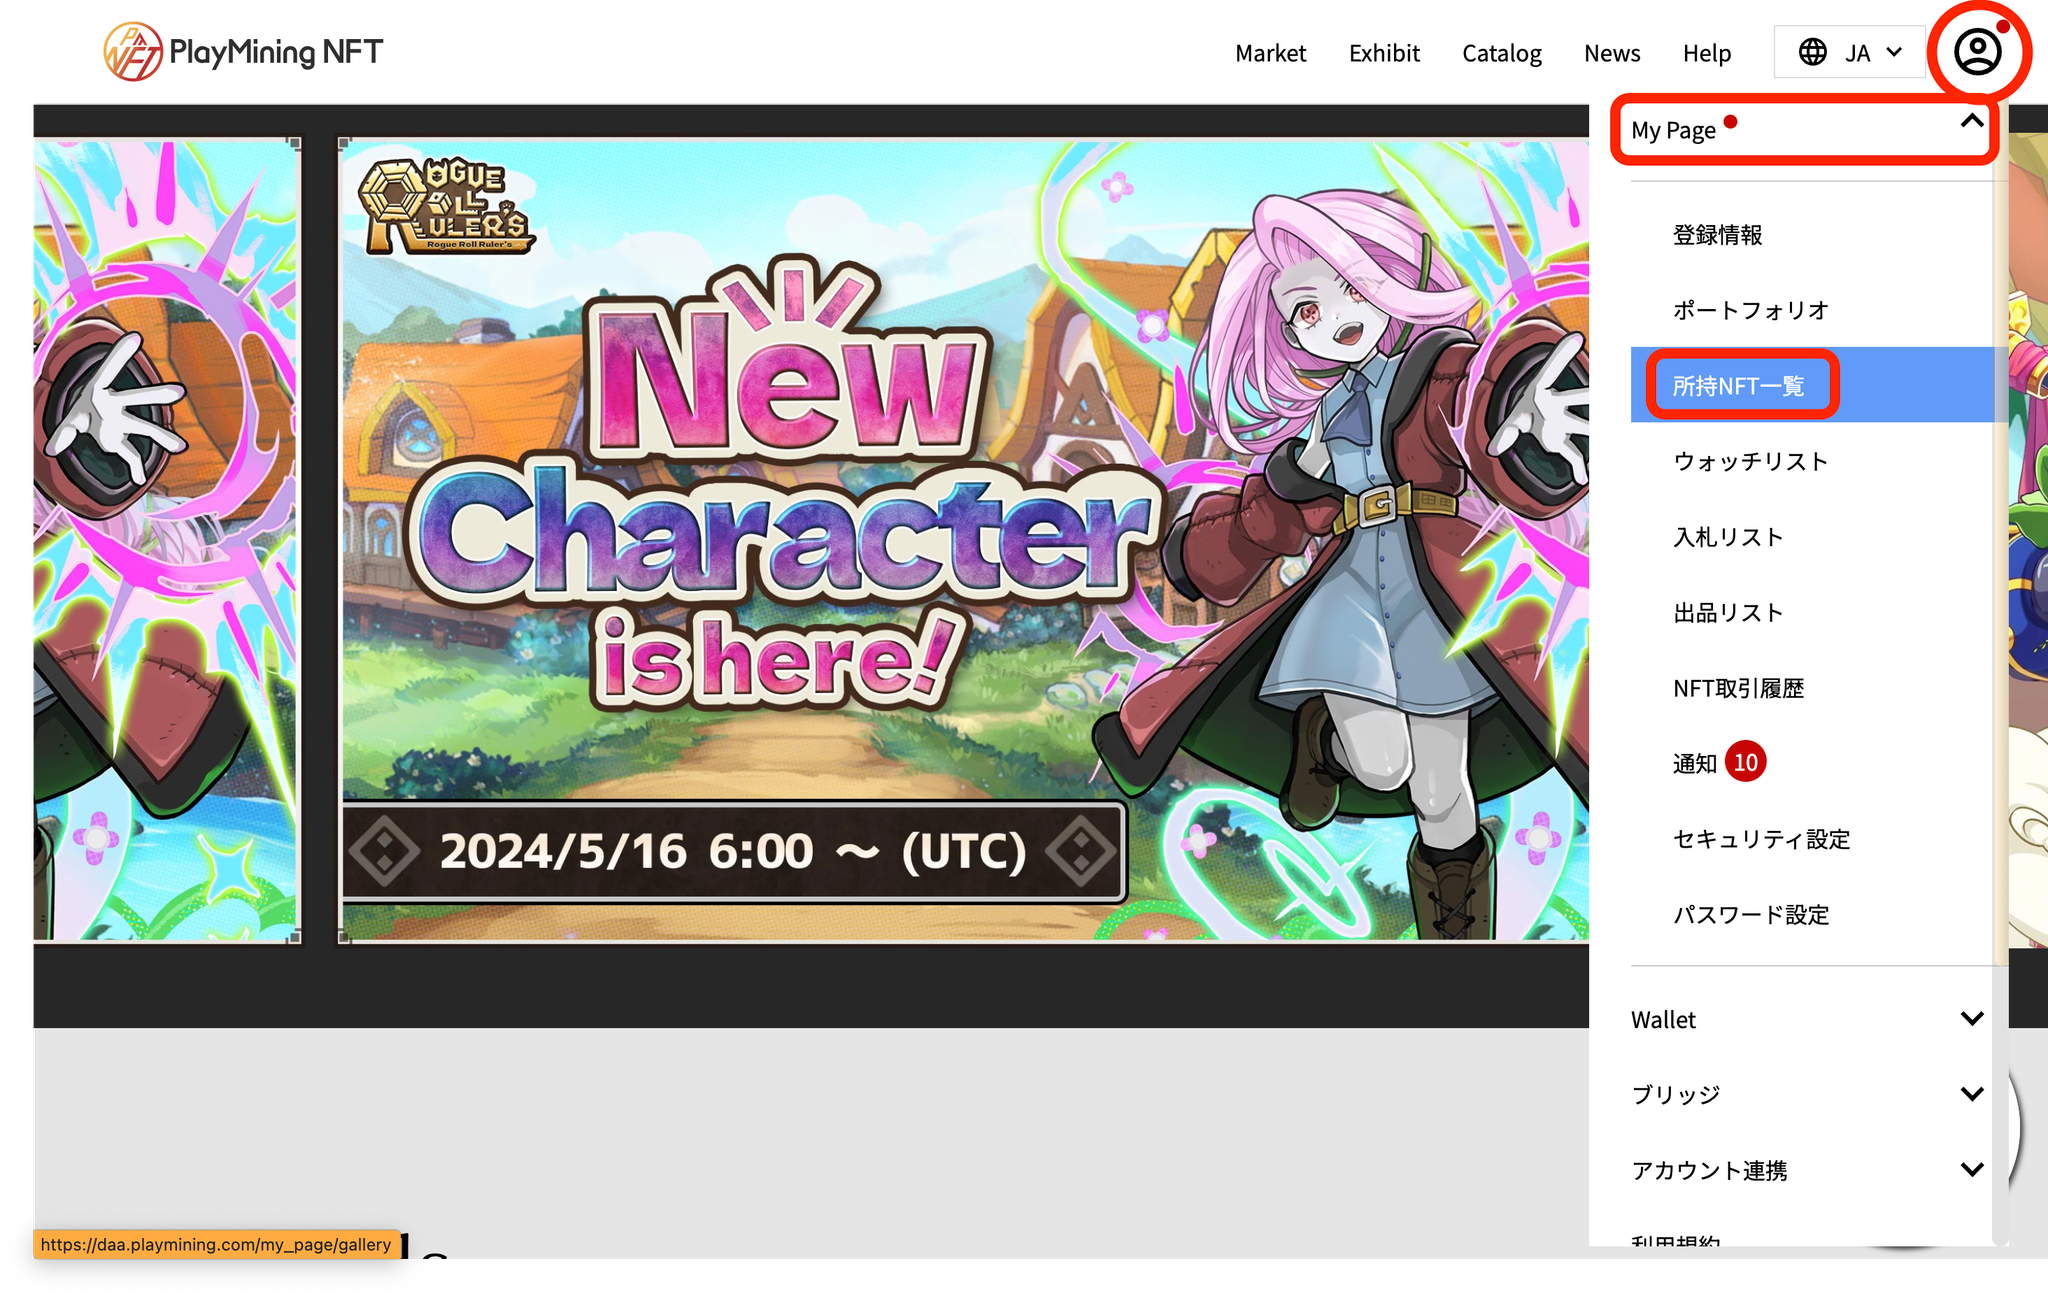Open ポートフォリオ menu entry
The width and height of the screenshot is (2048, 1298).
click(x=1751, y=310)
